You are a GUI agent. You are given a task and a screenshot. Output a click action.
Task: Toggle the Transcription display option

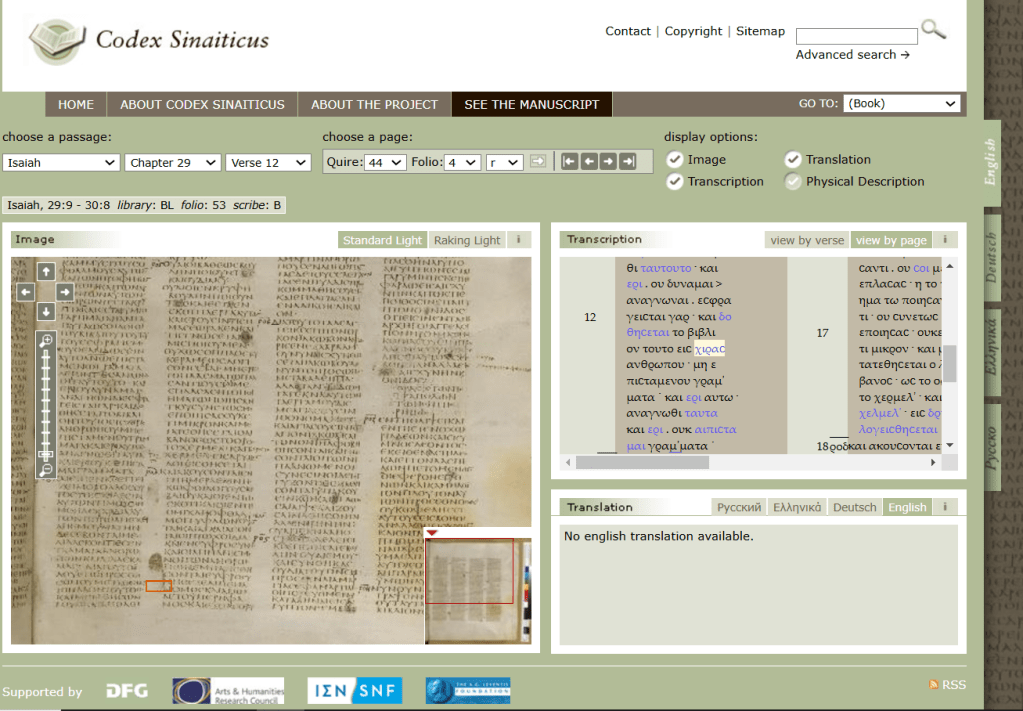pos(675,182)
